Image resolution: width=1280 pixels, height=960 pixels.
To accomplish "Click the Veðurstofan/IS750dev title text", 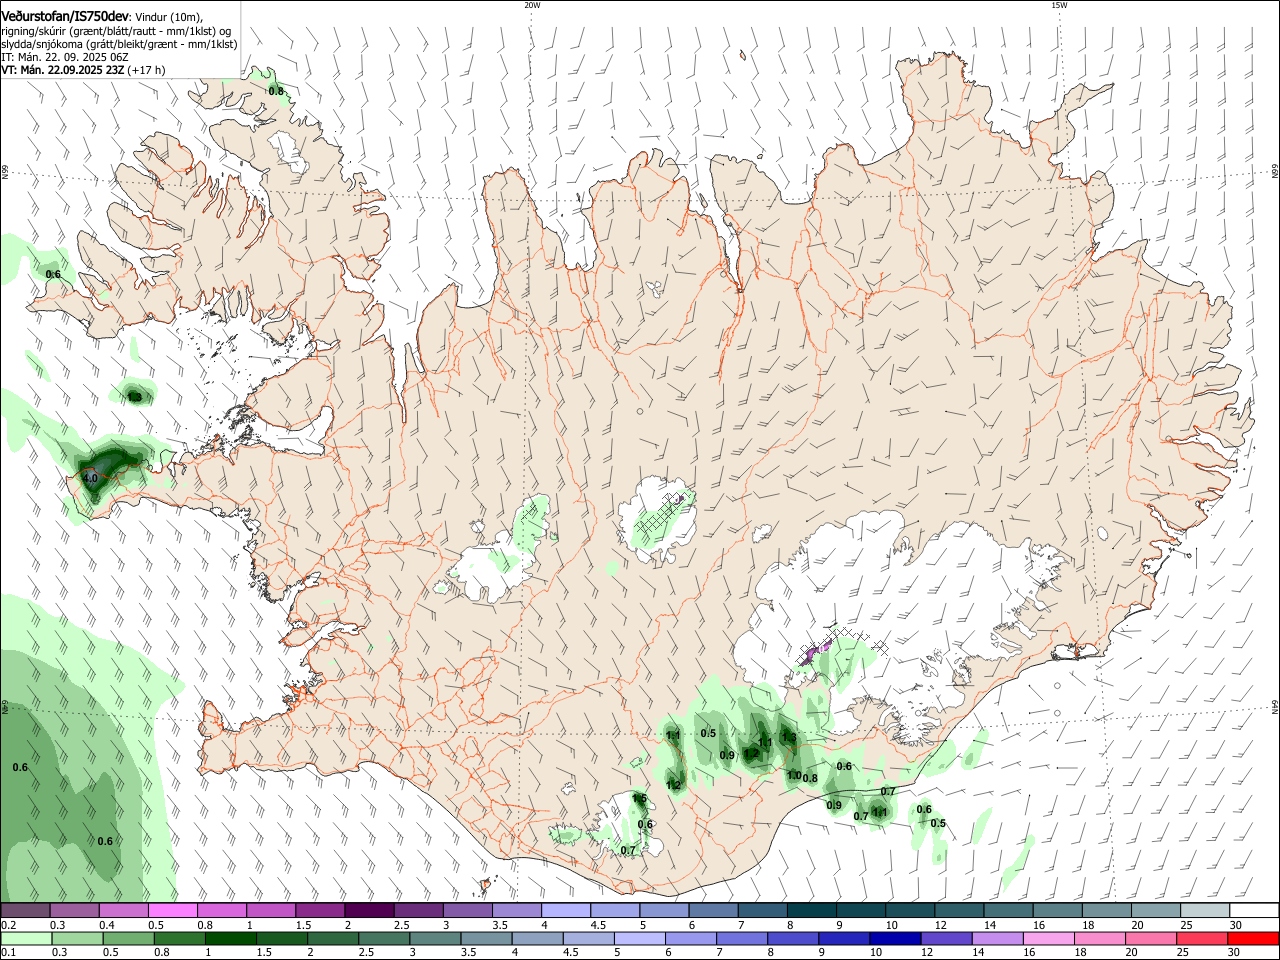I will point(66,15).
